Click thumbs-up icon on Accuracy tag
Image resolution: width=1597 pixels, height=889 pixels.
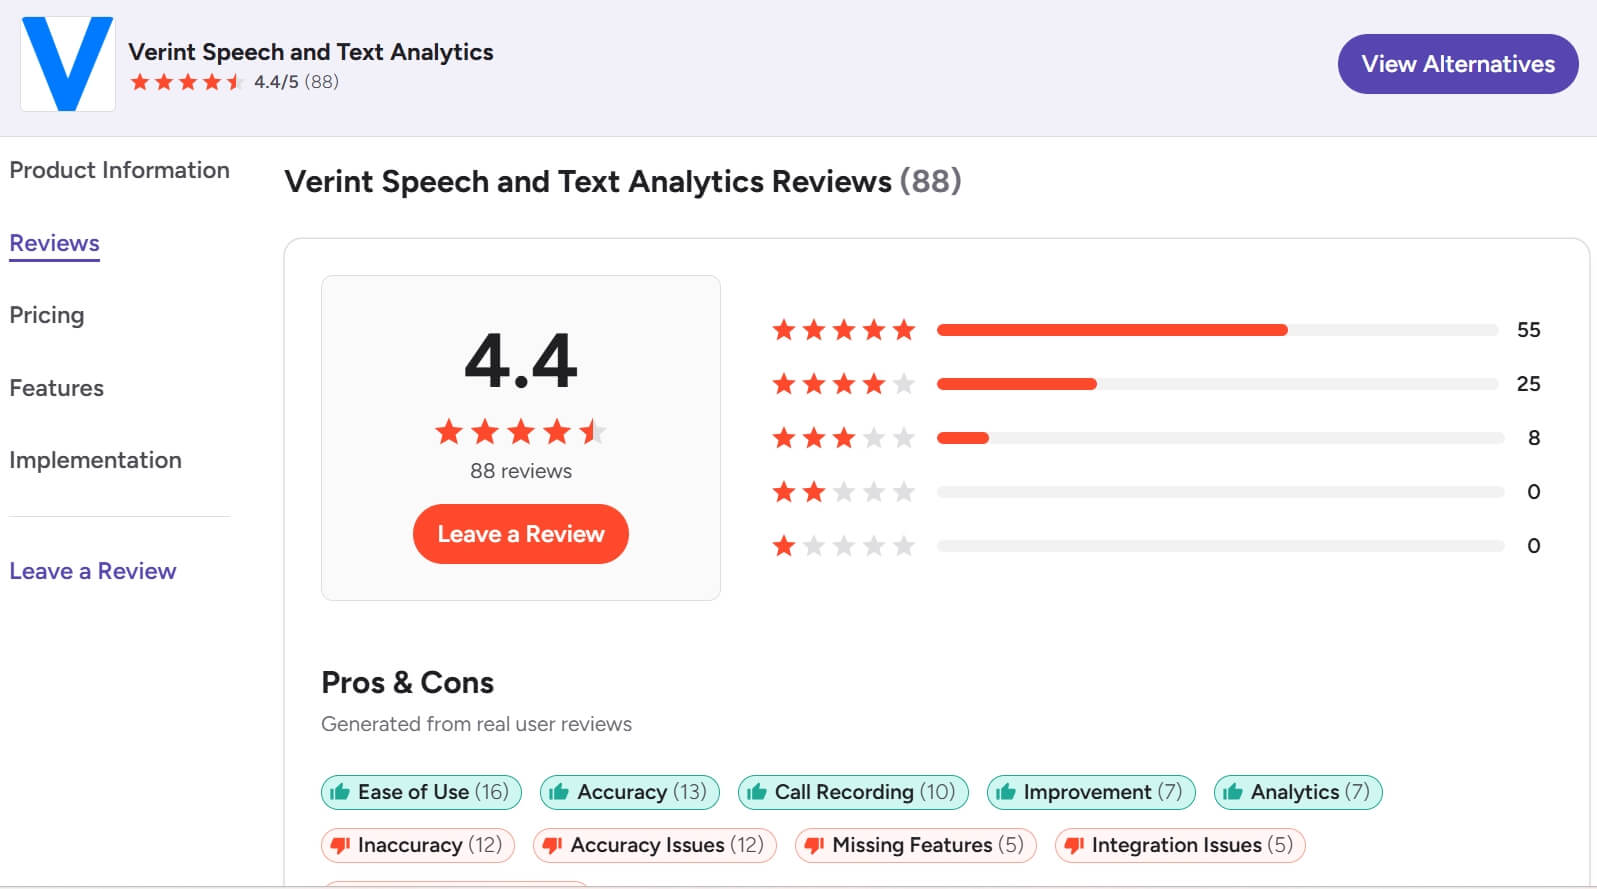click(559, 793)
